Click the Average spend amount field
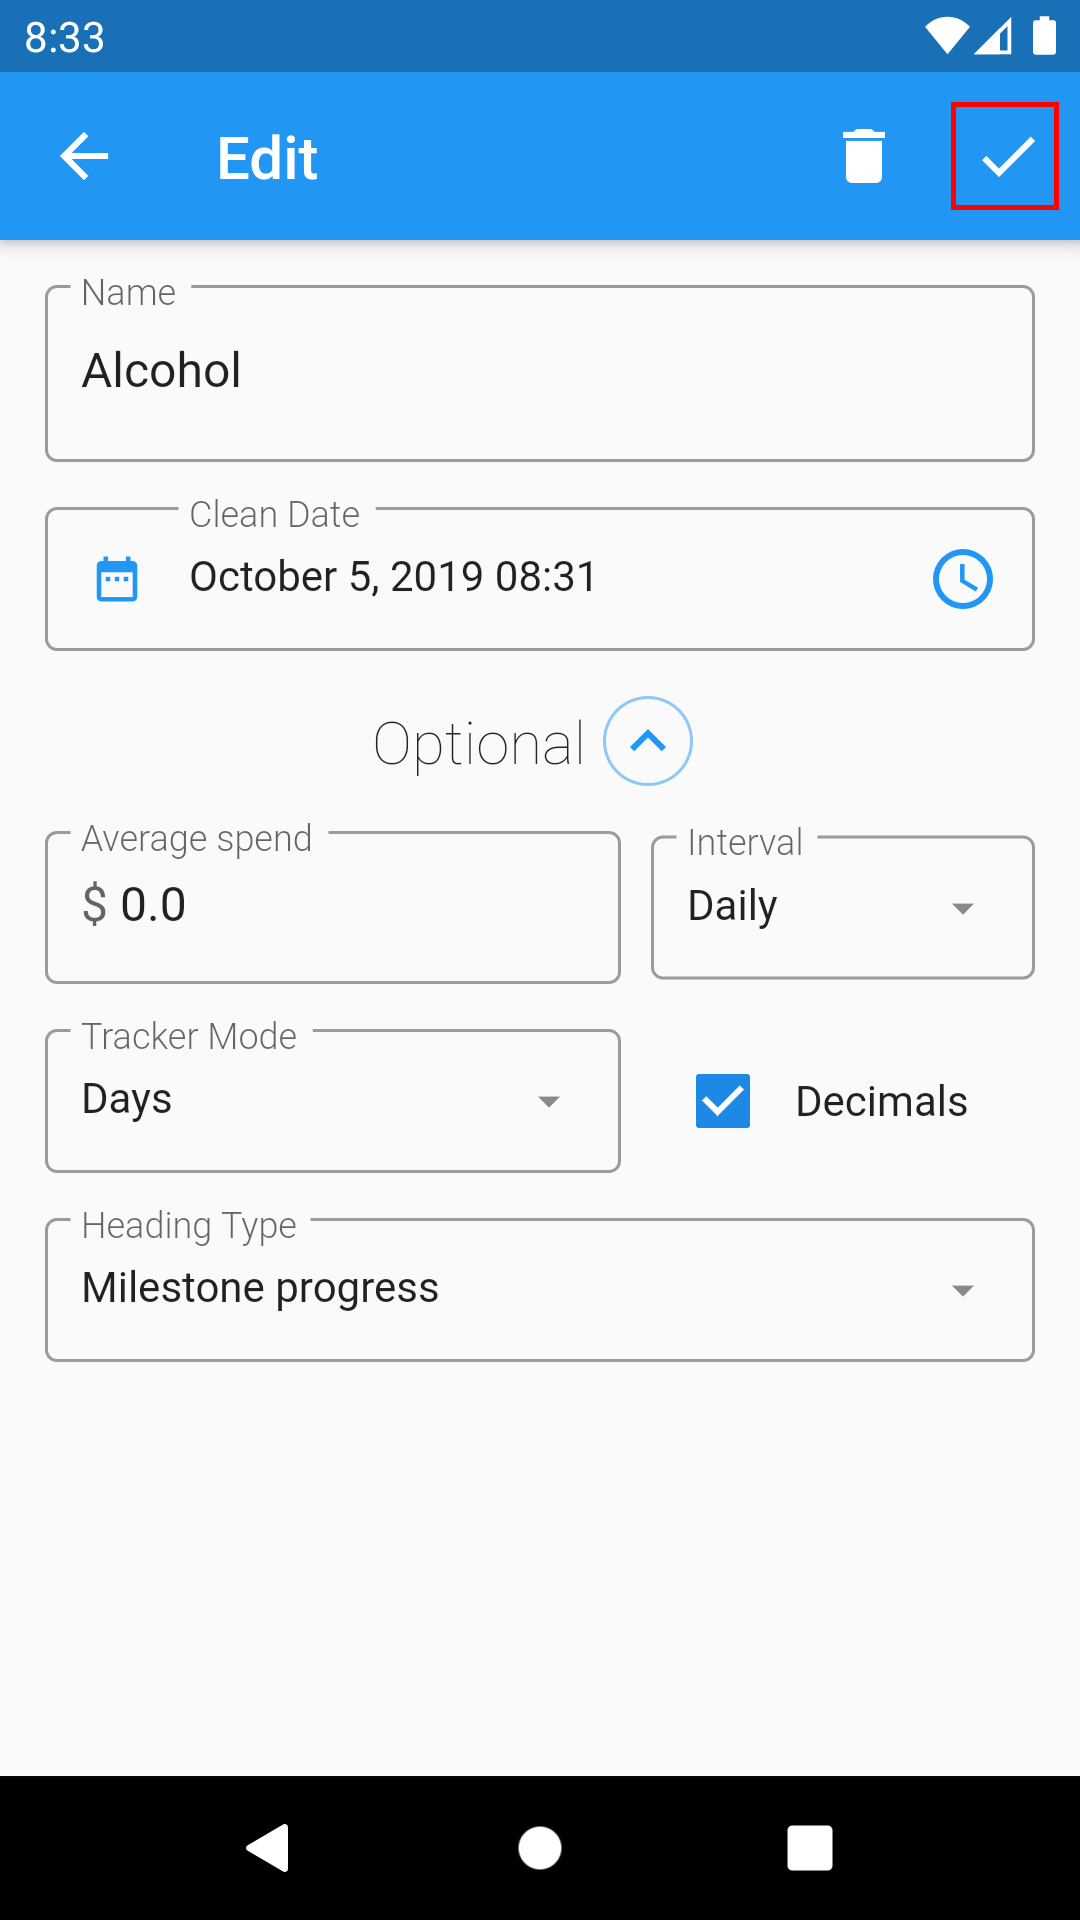Viewport: 1080px width, 1920px height. (333, 907)
